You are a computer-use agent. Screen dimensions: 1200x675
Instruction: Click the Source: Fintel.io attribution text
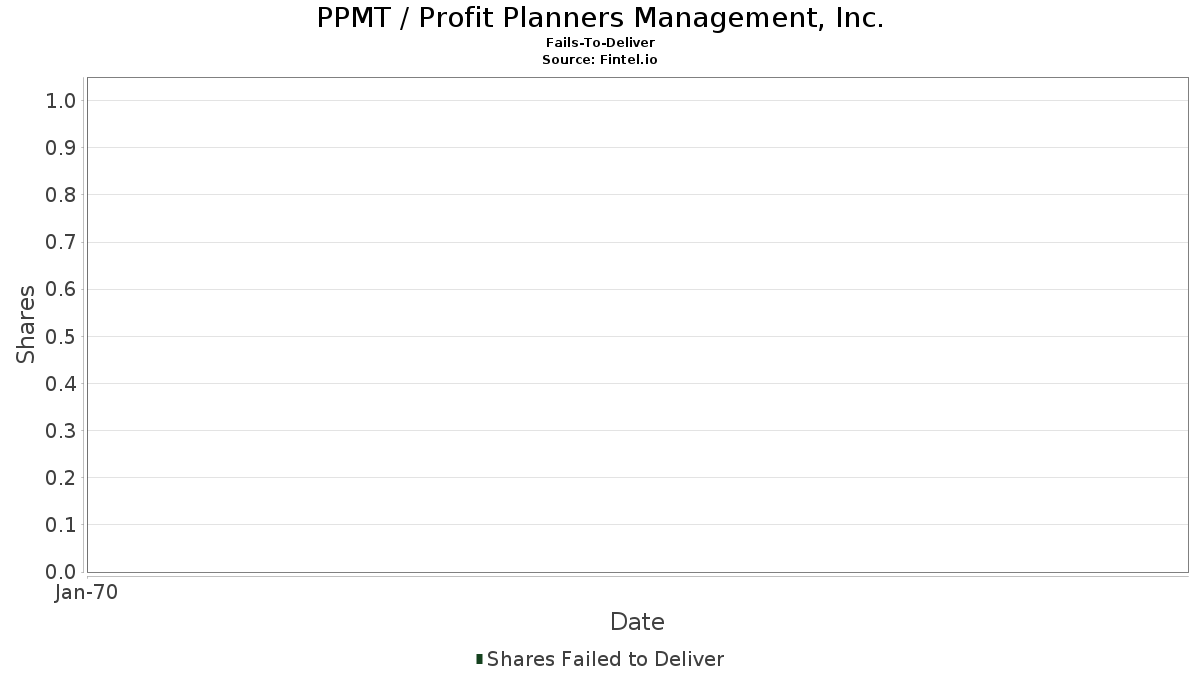click(x=600, y=59)
